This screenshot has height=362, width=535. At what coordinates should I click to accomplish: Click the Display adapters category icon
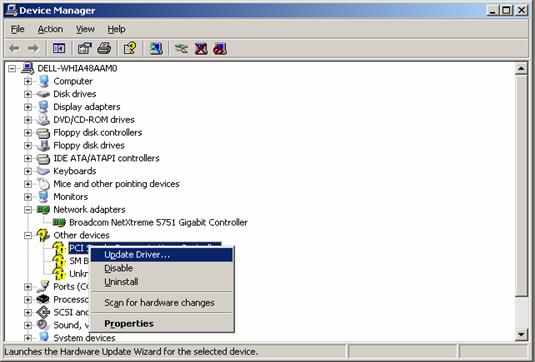[x=43, y=107]
